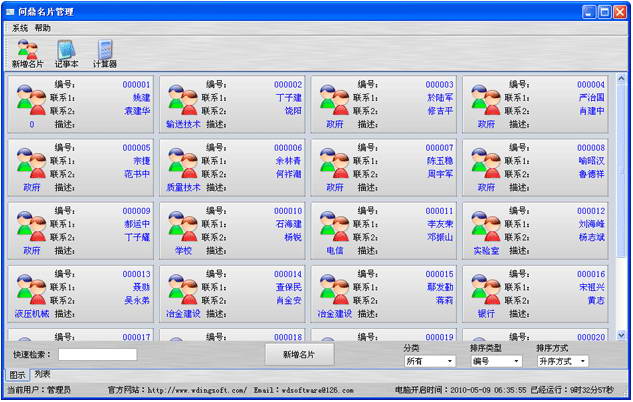Click the Email address wdsoftware@126.com

317,390
